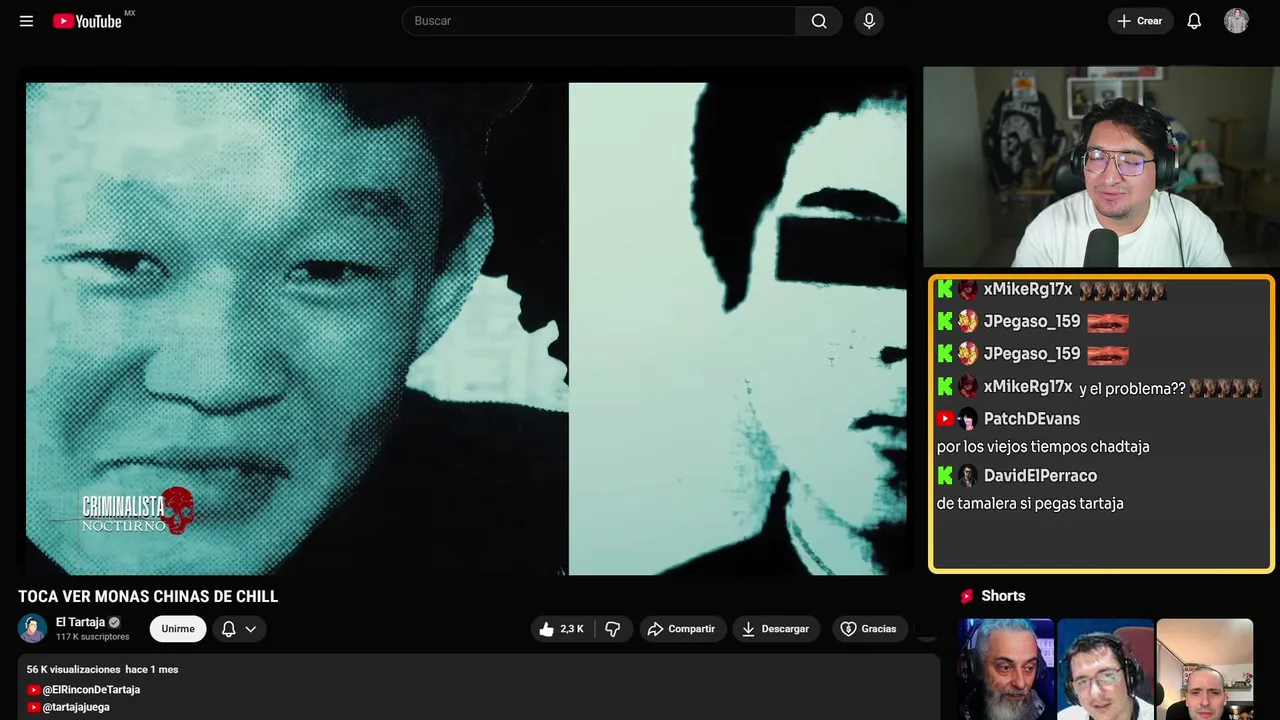Image resolution: width=1280 pixels, height=720 pixels.
Task: Click the PatchDEvans chat avatar
Action: pos(968,419)
